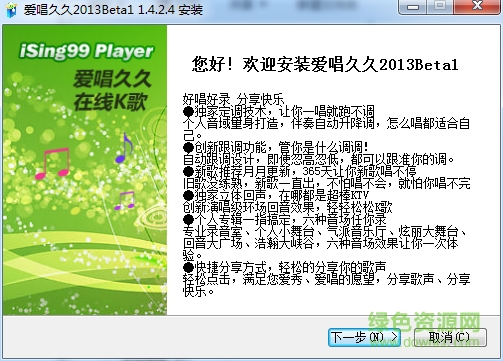Click the iSing99 Player logo text
The height and width of the screenshot is (361, 503).
pos(86,51)
